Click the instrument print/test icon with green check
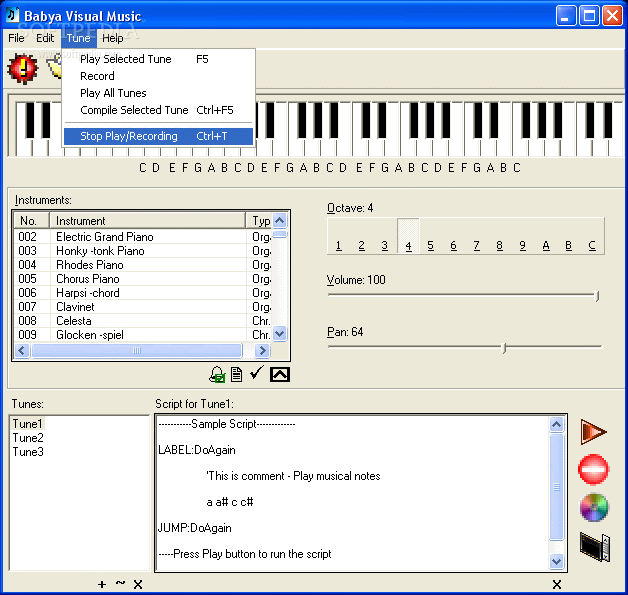The image size is (628, 595). click(217, 375)
